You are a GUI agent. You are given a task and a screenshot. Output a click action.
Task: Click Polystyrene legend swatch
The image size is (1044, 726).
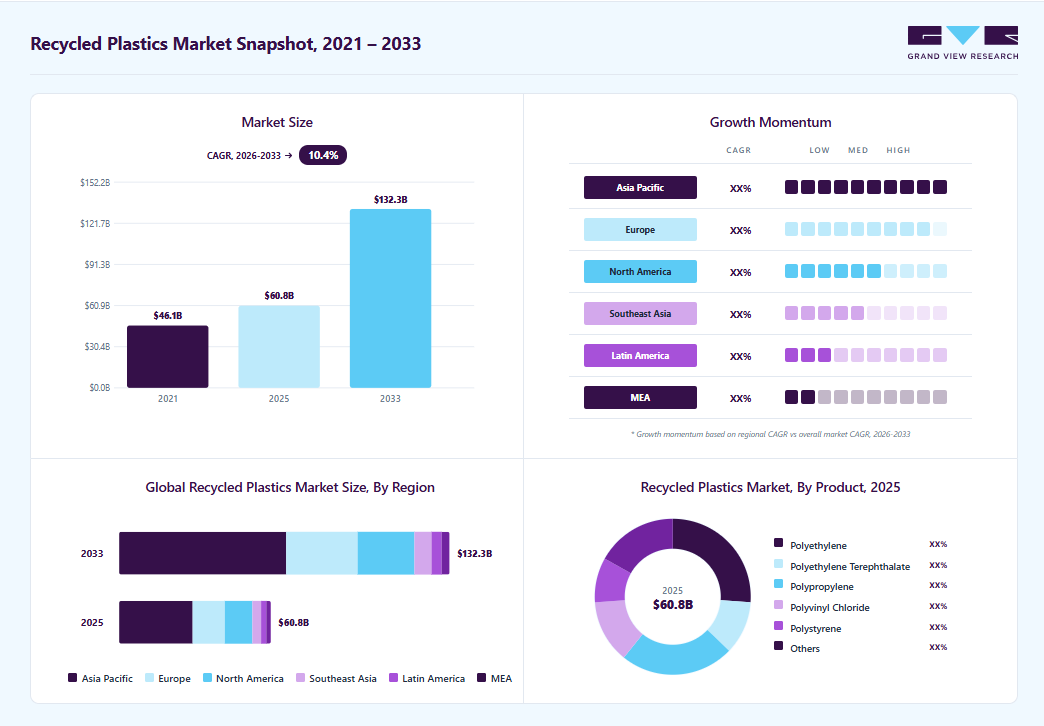tap(778, 625)
